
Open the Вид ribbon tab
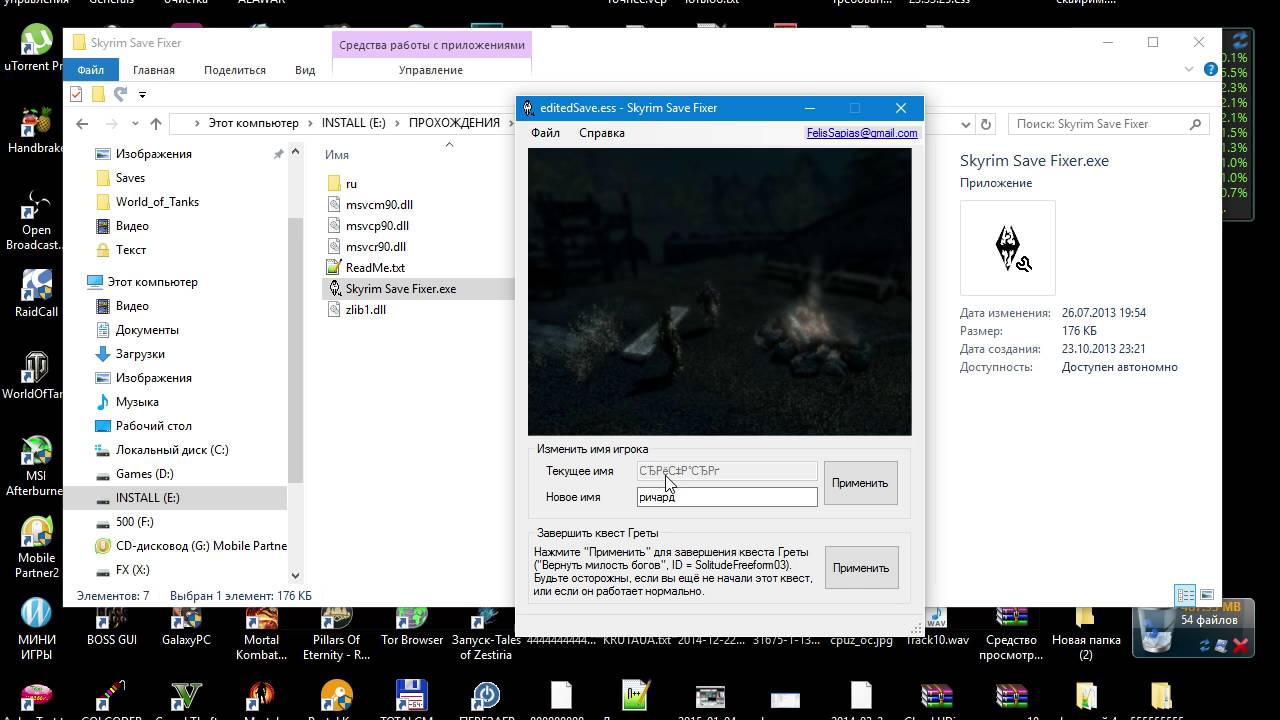pyautogui.click(x=305, y=70)
